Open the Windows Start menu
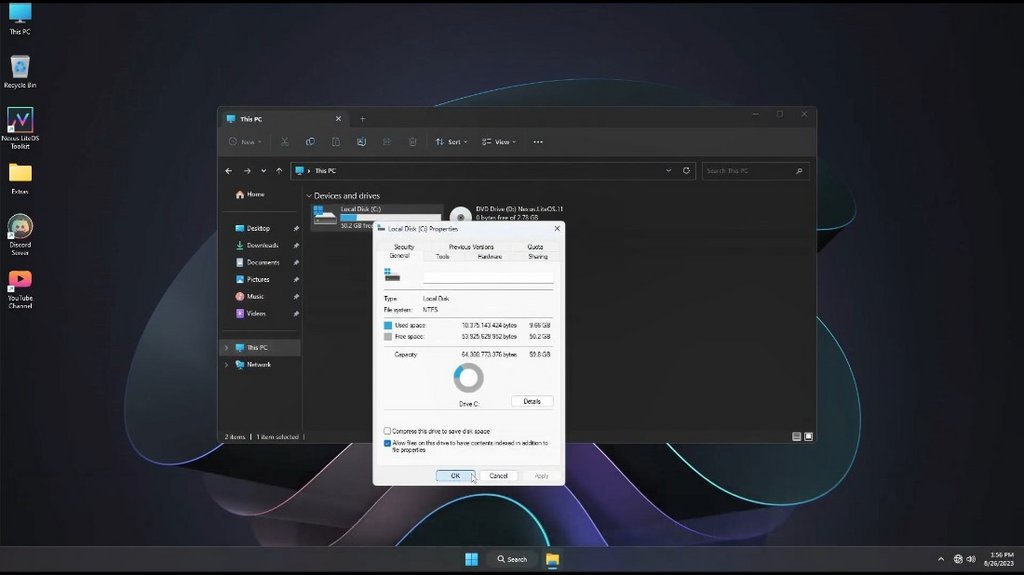Screen dimensions: 1024x575 [472, 559]
